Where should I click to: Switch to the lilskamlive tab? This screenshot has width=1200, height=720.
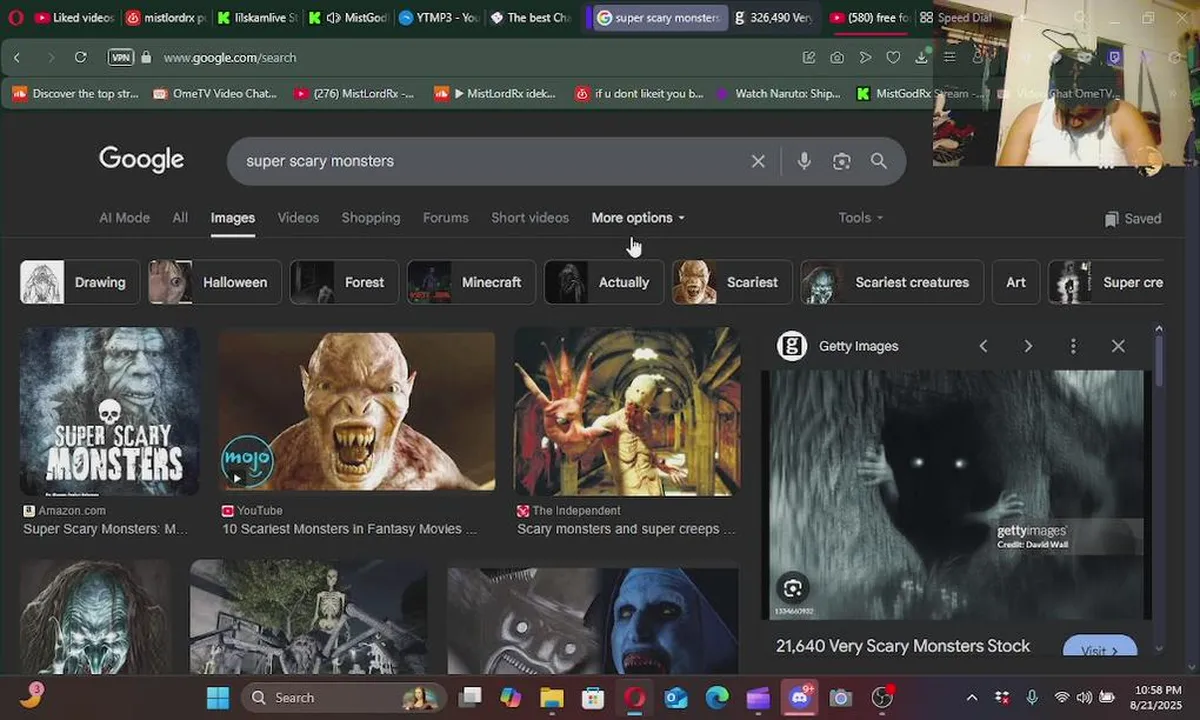tap(257, 18)
